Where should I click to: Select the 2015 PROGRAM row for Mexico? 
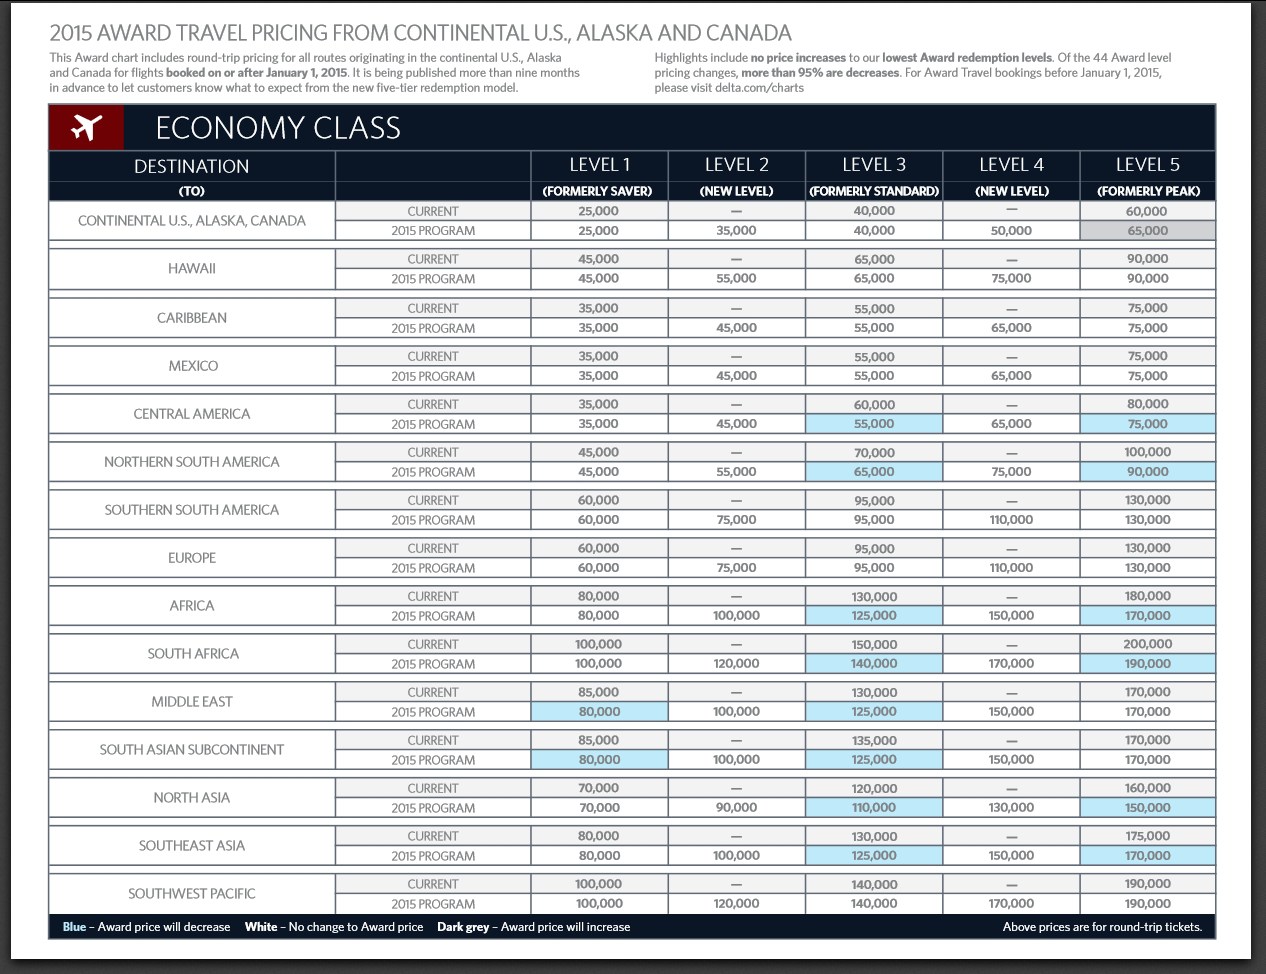pos(432,376)
